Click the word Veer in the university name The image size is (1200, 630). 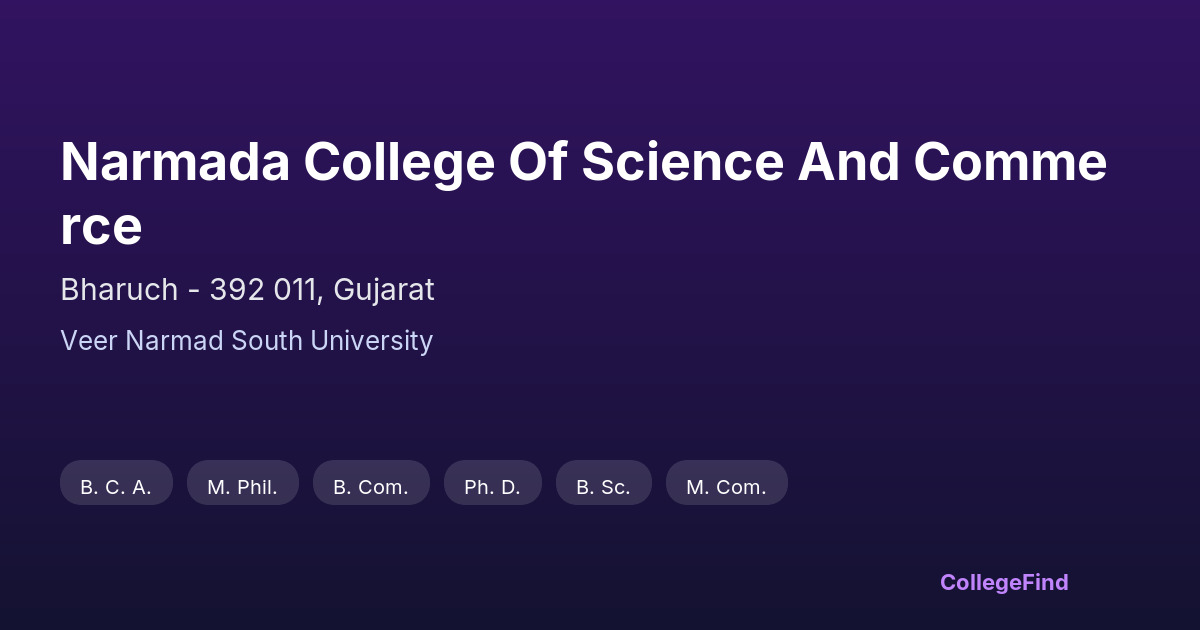[x=89, y=341]
